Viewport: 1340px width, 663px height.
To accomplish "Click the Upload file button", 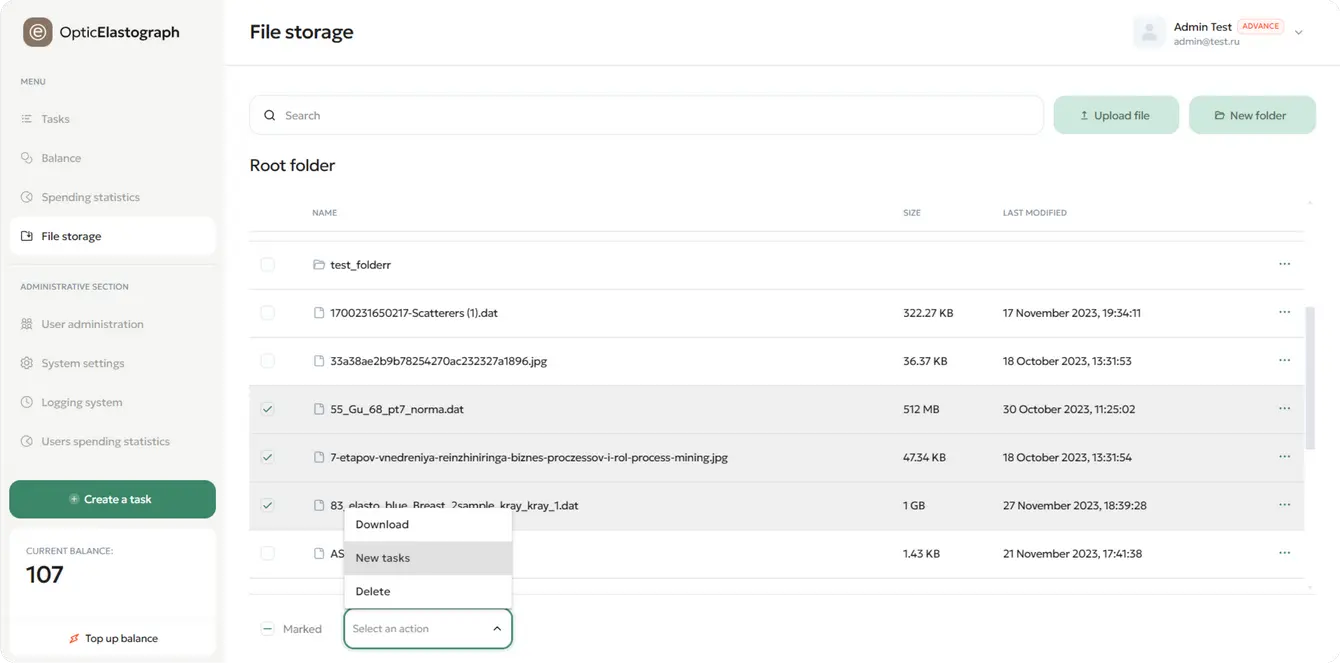I will click(x=1115, y=116).
